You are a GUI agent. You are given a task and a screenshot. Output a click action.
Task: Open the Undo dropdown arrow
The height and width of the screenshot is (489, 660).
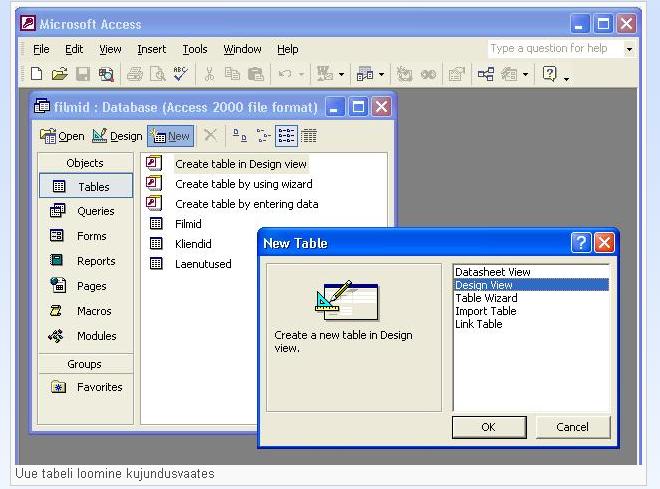pos(301,74)
